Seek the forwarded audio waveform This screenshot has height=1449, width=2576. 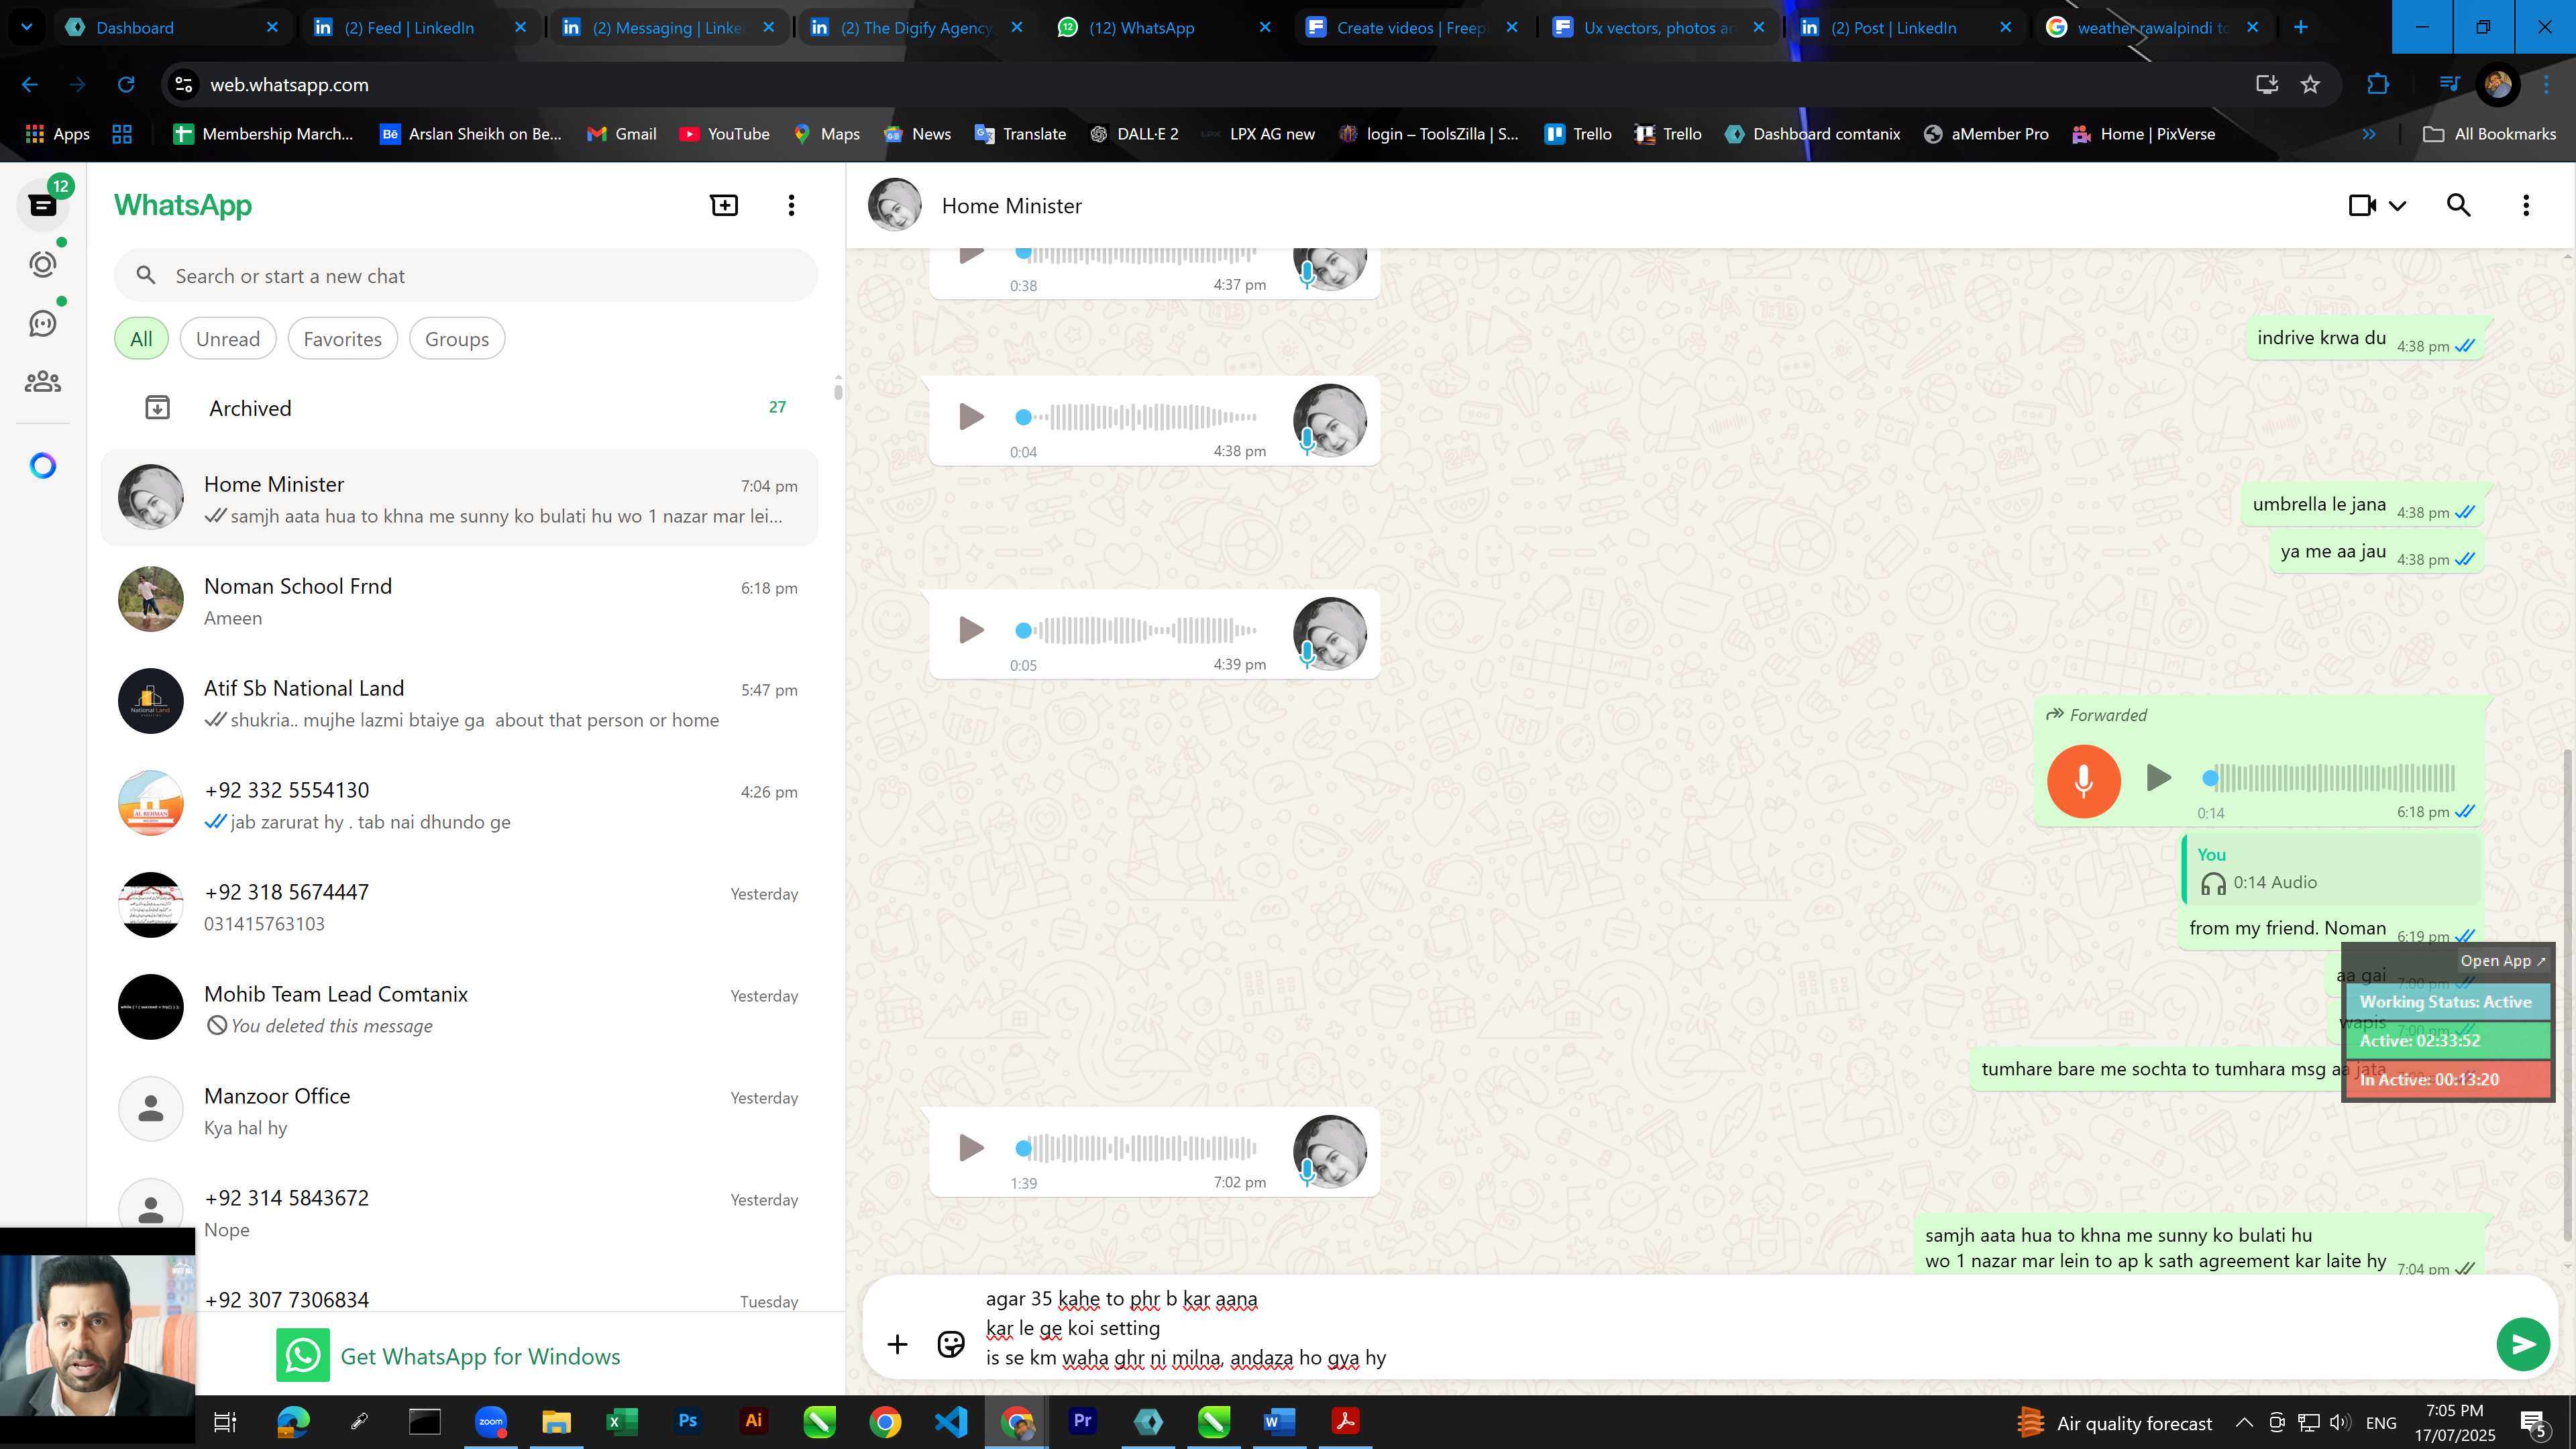click(2328, 777)
